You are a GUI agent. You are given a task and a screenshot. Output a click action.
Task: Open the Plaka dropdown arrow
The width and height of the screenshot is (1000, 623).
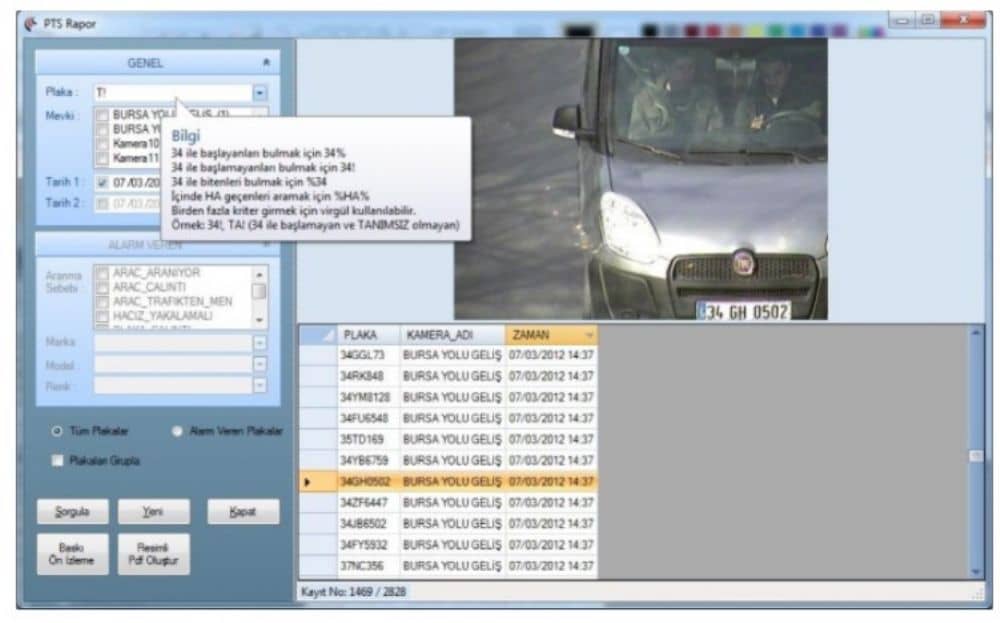click(260, 93)
